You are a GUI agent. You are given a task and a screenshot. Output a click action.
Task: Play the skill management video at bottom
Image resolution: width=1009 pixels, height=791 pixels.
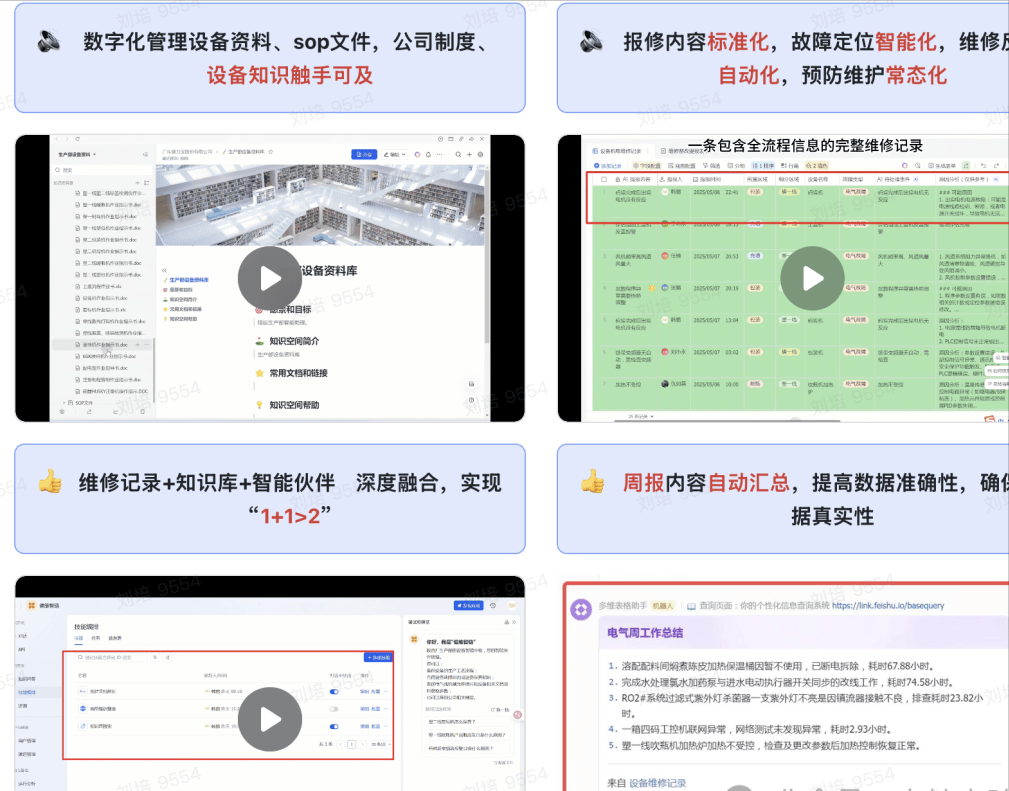269,719
